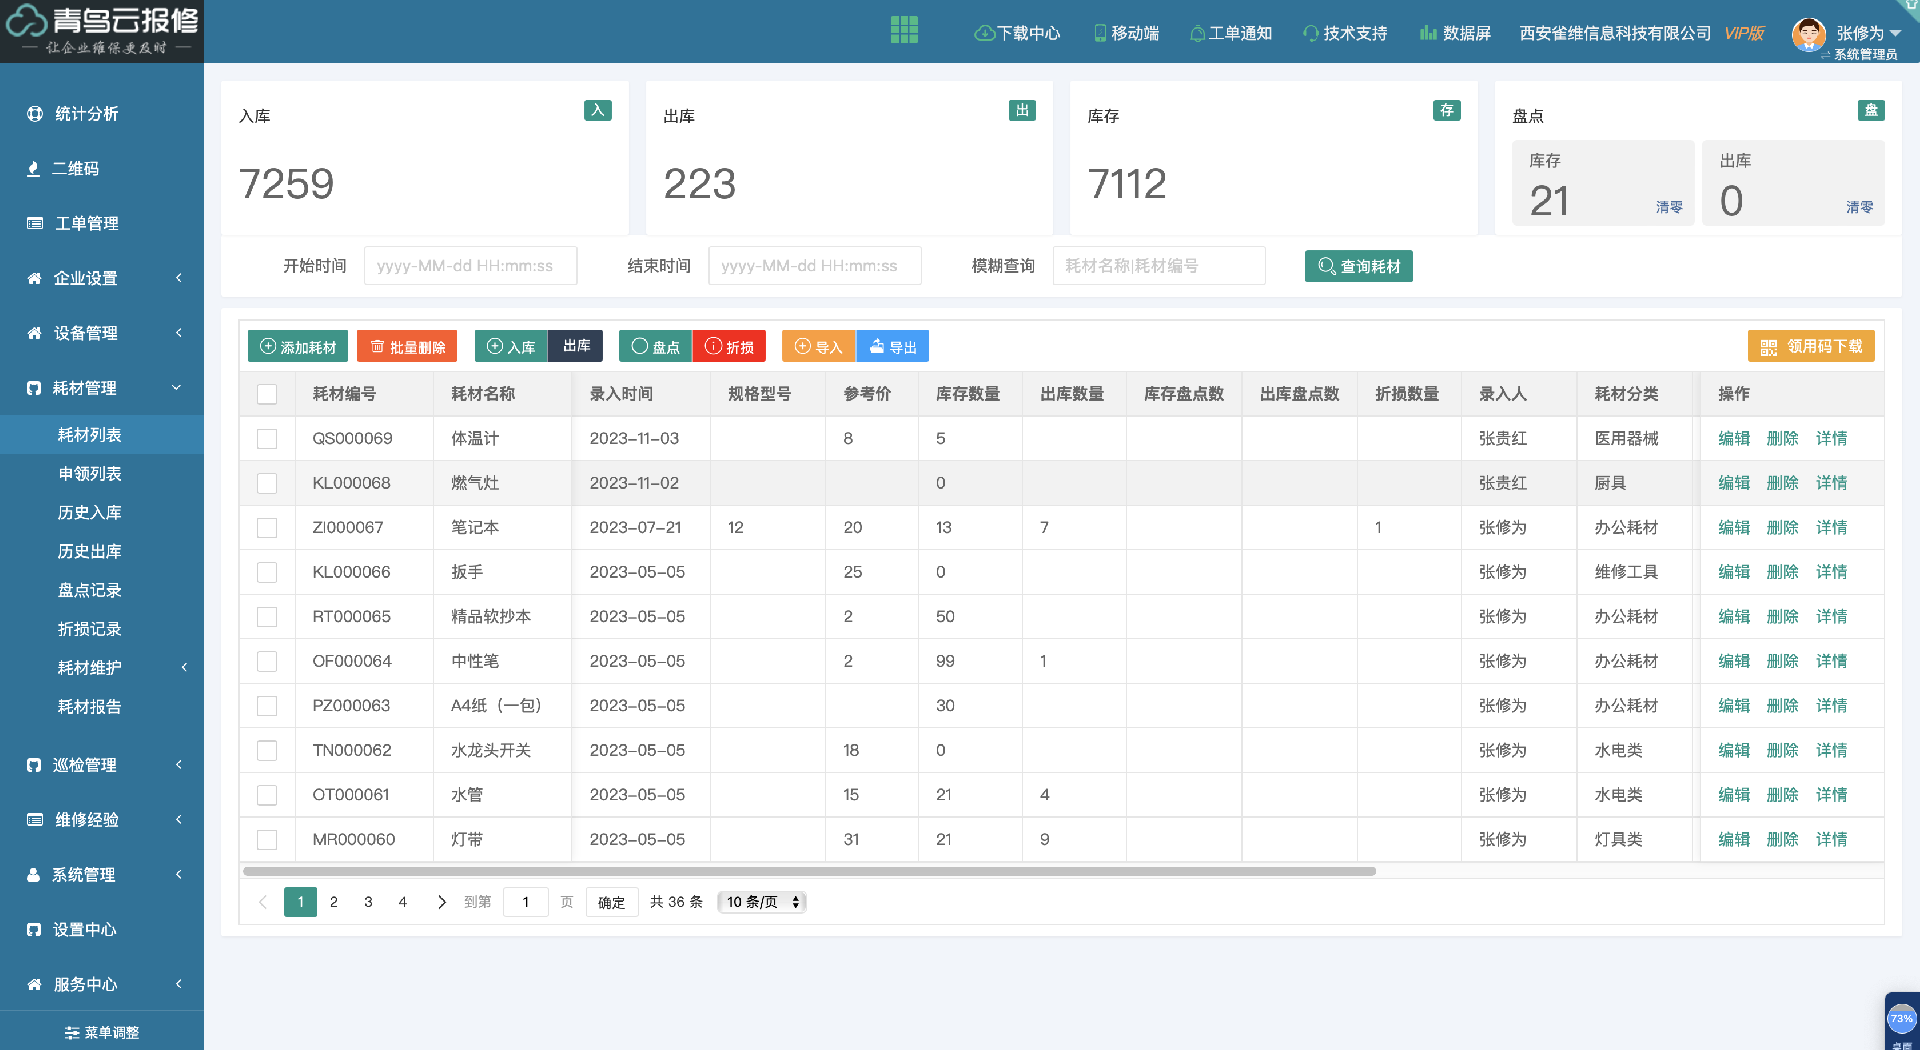
Task: Open the 10 条/页 page size dropdown
Action: pos(762,902)
